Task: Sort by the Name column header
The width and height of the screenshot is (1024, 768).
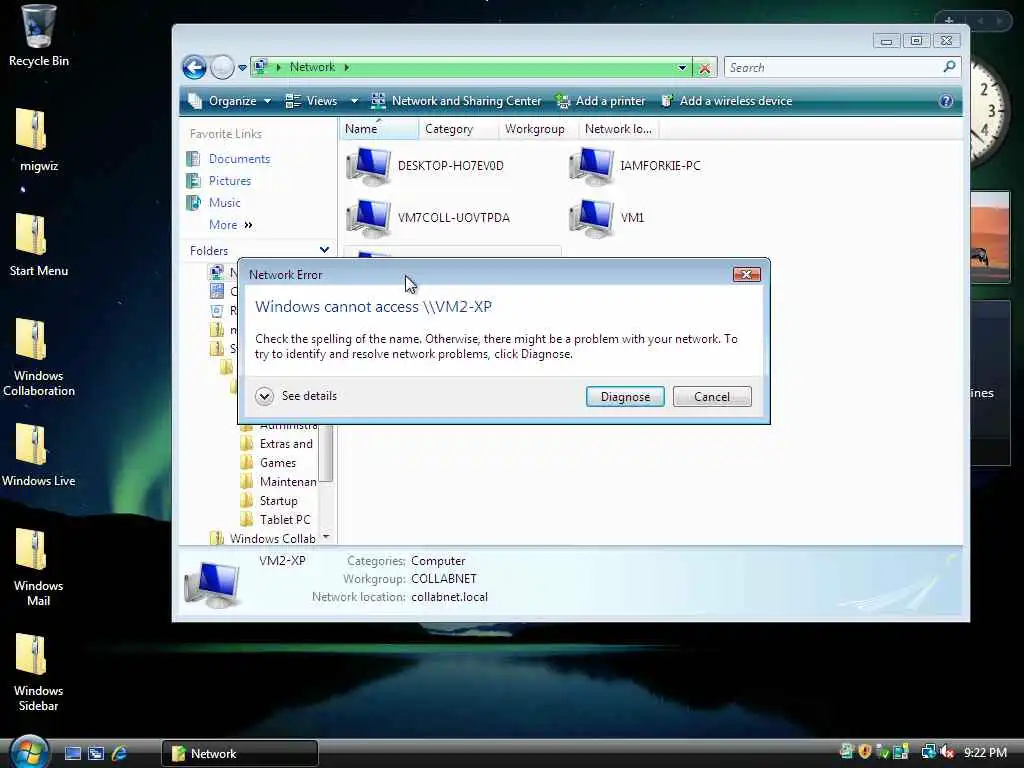Action: 379,129
